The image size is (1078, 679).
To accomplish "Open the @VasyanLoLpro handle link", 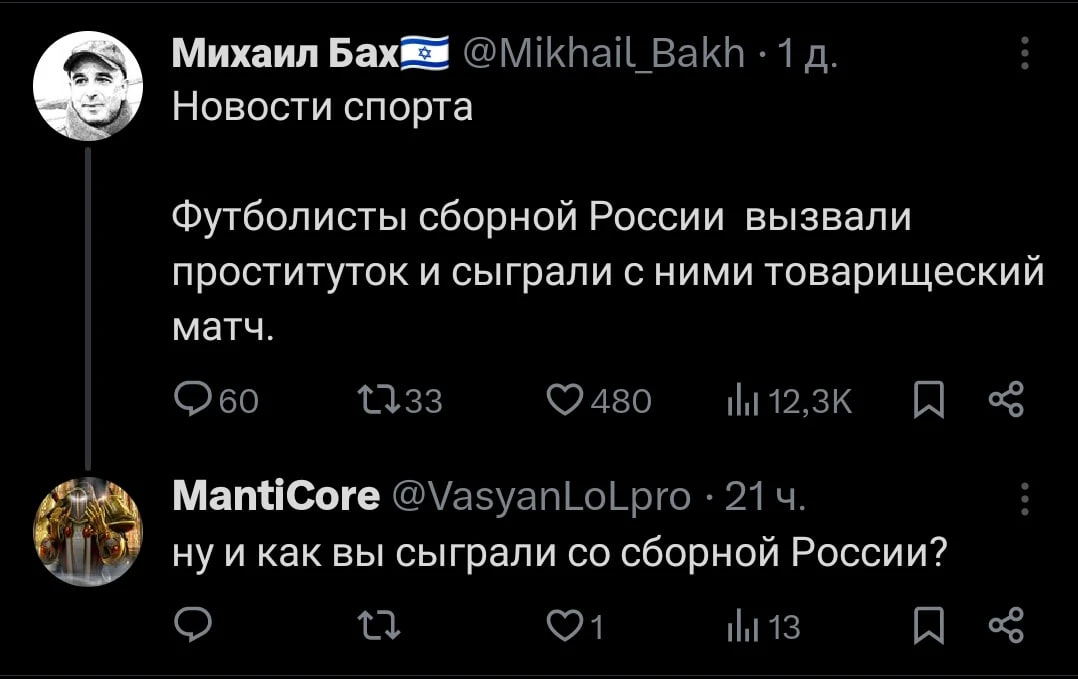I will pyautogui.click(x=541, y=497).
